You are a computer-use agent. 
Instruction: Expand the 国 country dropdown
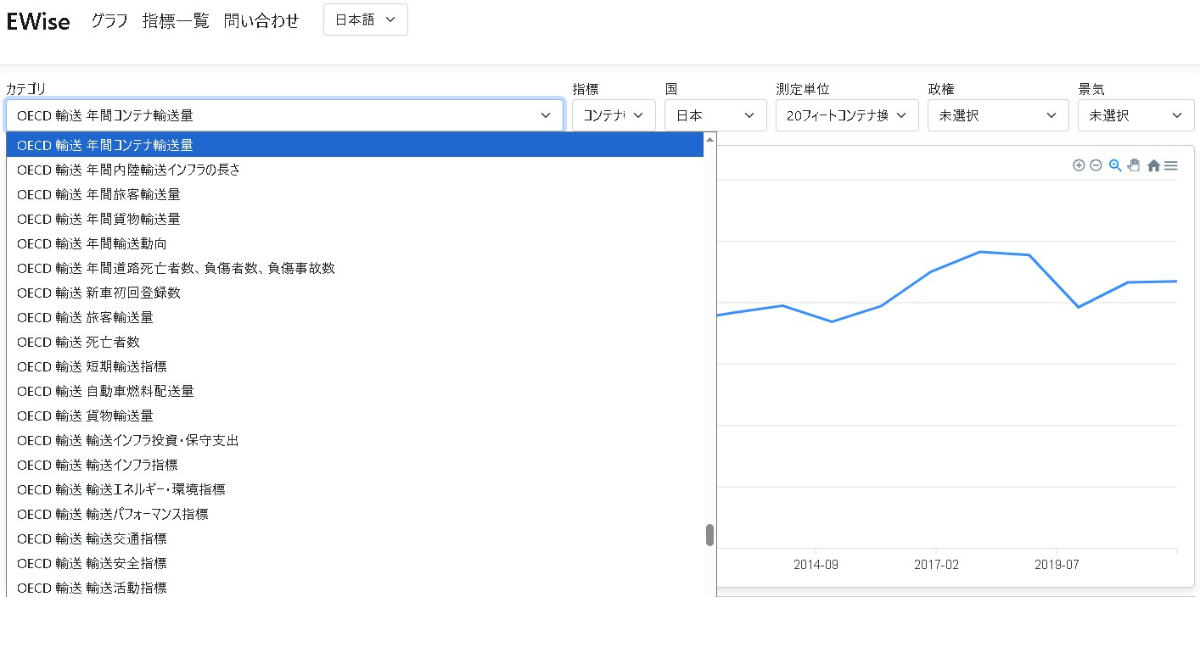tap(714, 115)
